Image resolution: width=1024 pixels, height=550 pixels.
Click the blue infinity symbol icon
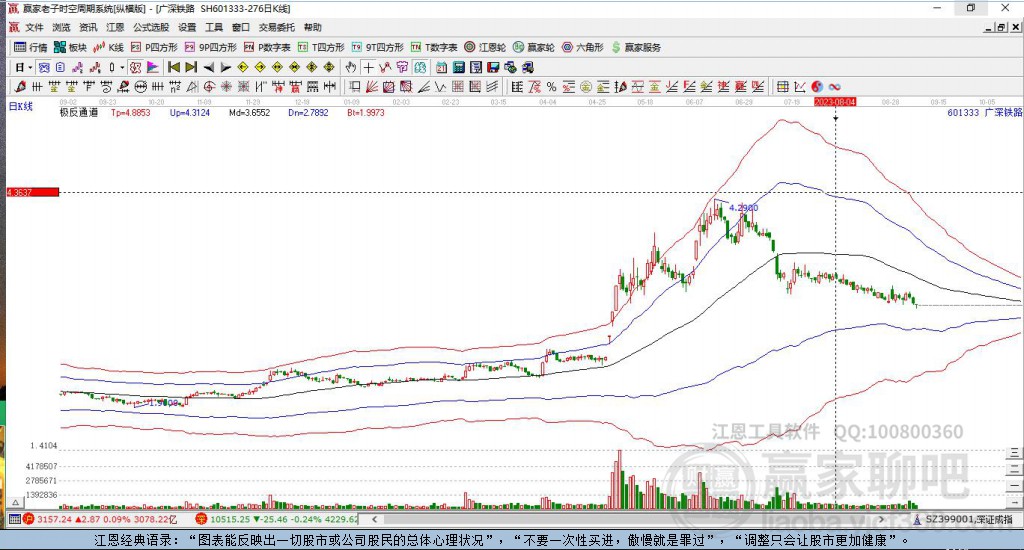coord(834,87)
